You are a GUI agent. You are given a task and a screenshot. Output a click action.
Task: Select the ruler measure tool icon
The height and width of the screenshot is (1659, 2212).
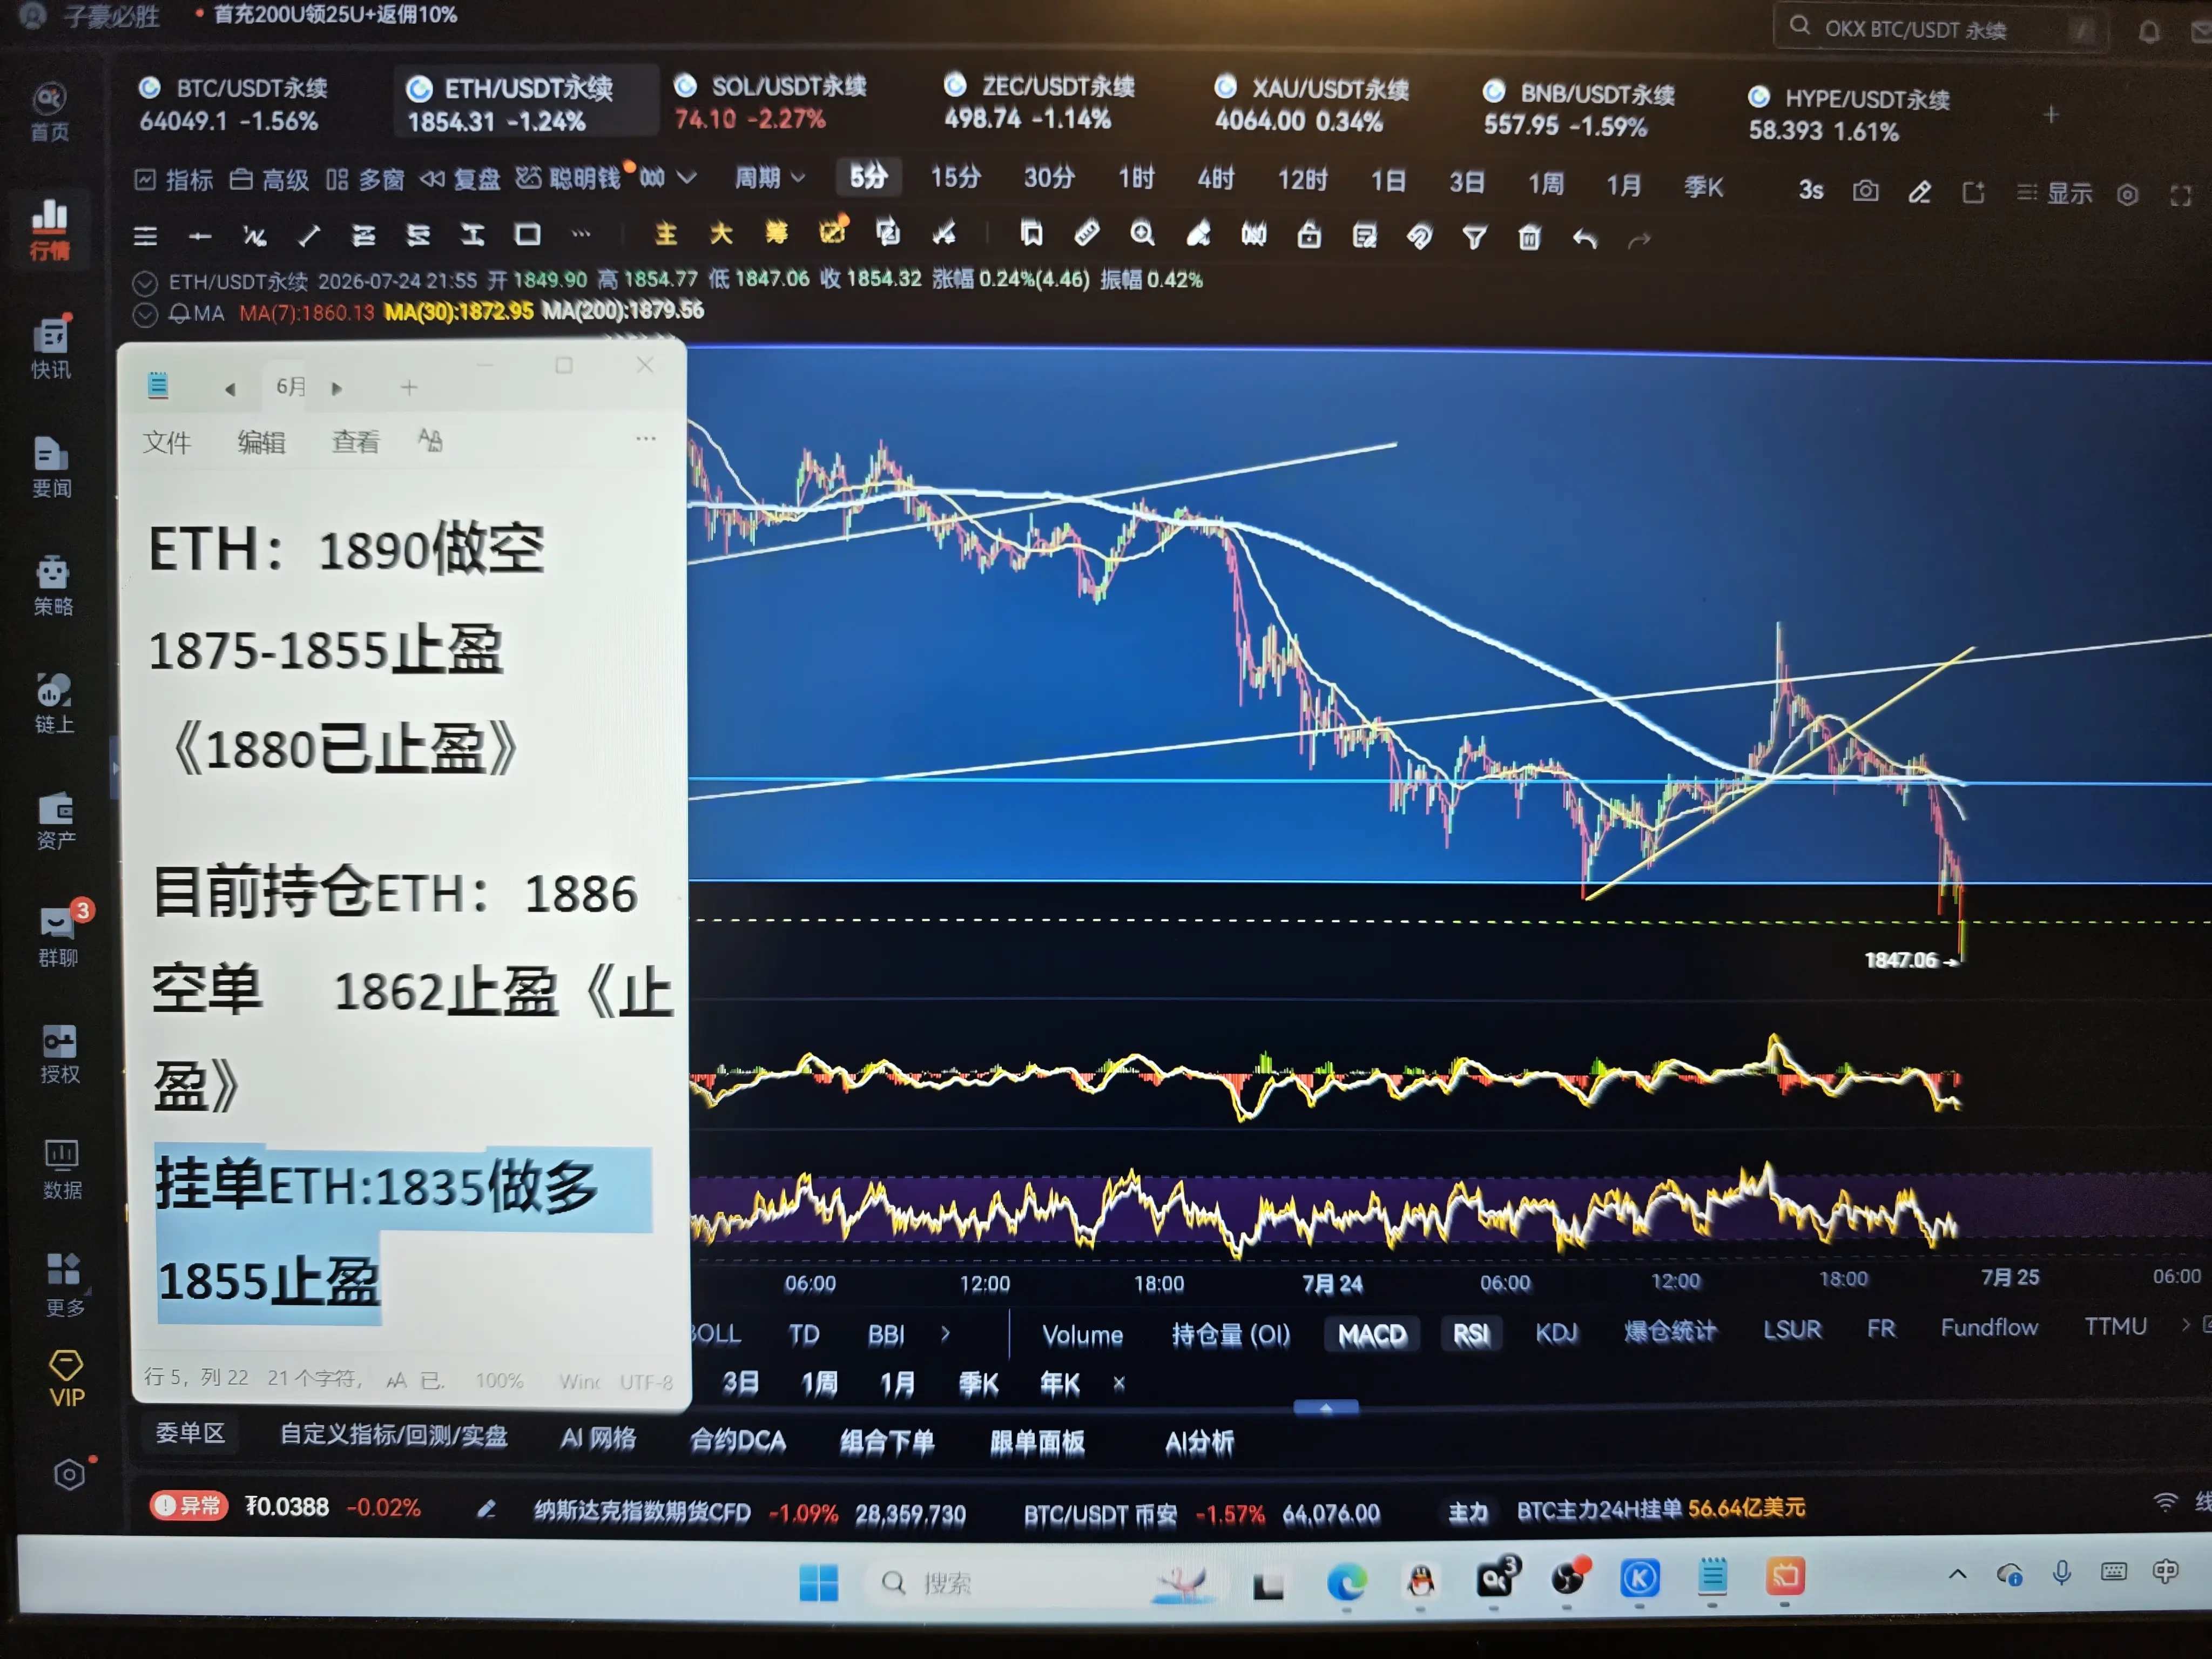pos(1087,234)
